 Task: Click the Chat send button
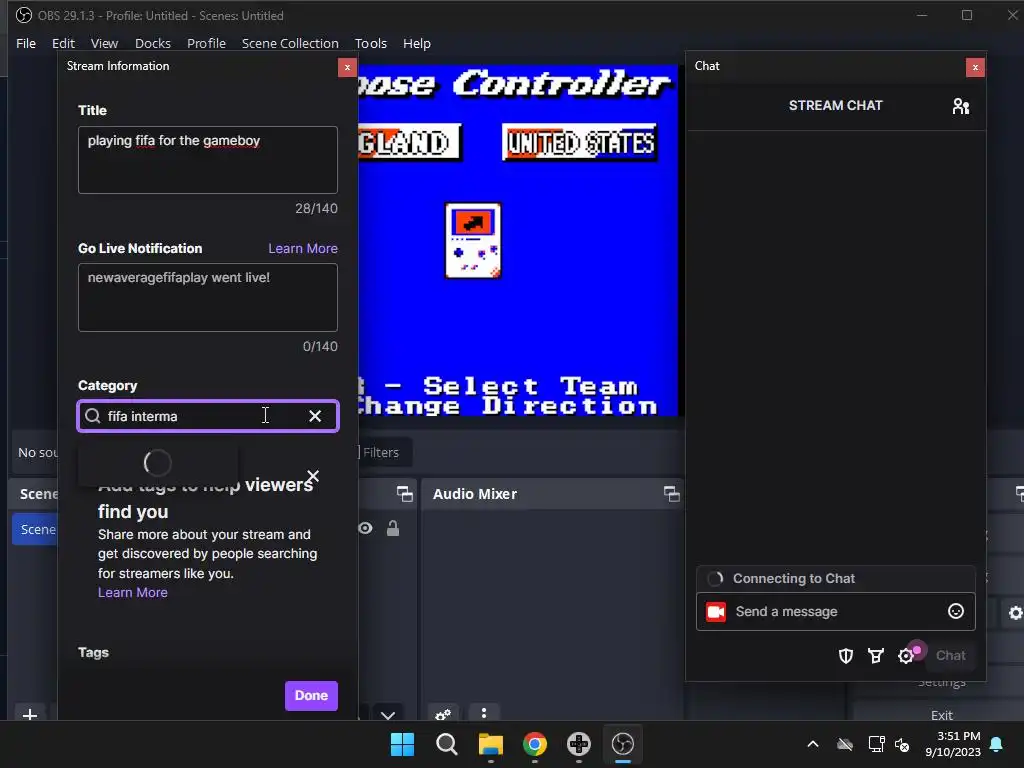pyautogui.click(x=950, y=656)
